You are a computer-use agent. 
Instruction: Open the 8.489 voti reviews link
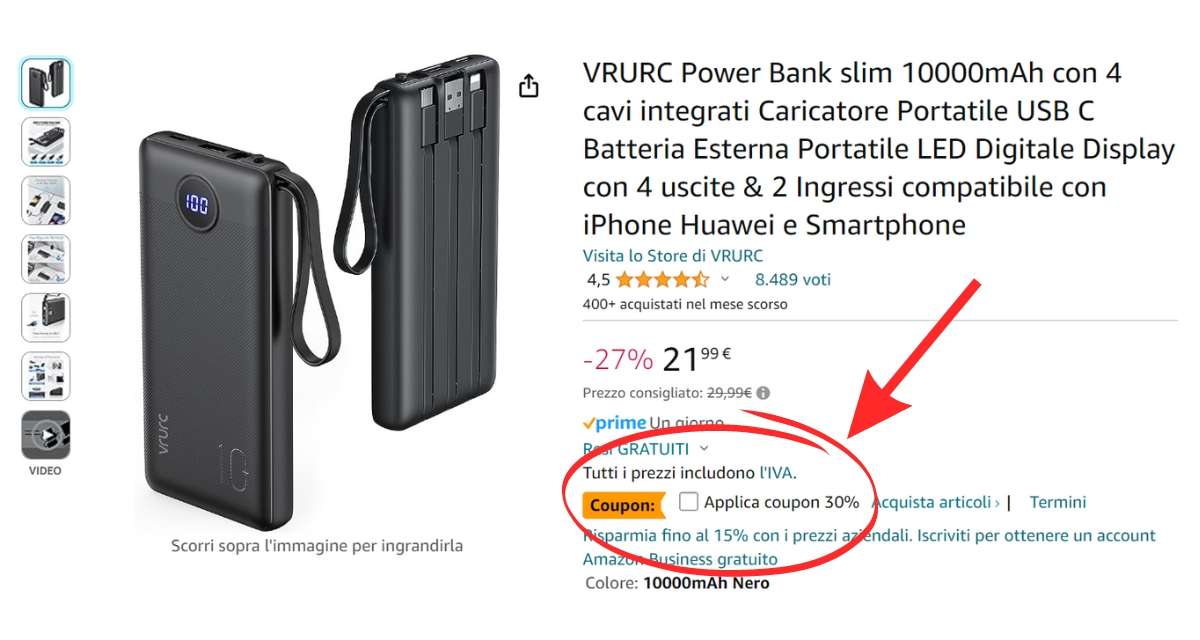pos(793,280)
